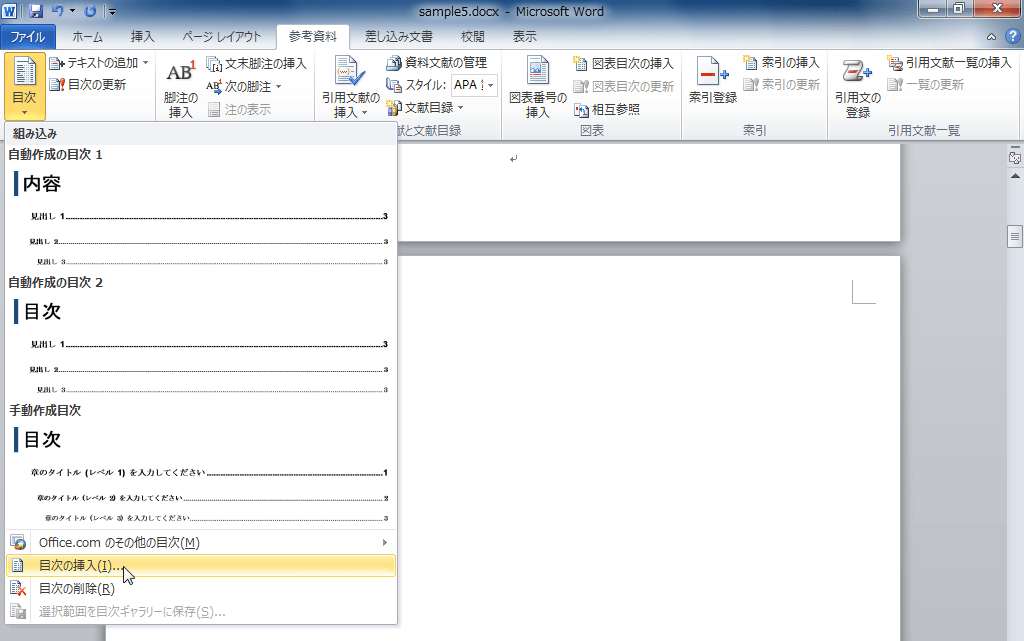Image resolution: width=1024 pixels, height=641 pixels.
Task: Click the scroll up arrow of document
Action: 1015,176
